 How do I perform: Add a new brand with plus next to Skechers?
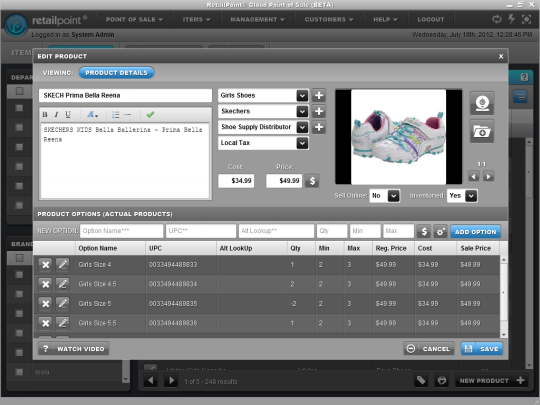tap(319, 111)
